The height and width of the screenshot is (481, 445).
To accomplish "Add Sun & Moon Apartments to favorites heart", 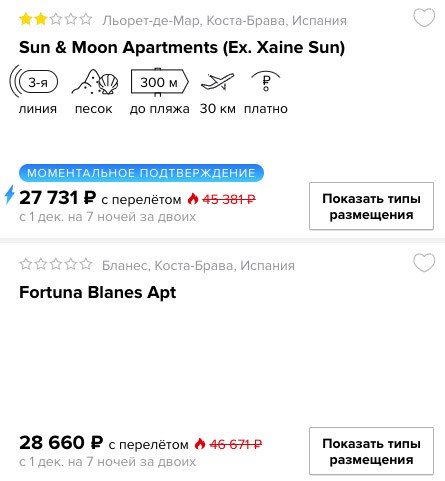I will (424, 18).
